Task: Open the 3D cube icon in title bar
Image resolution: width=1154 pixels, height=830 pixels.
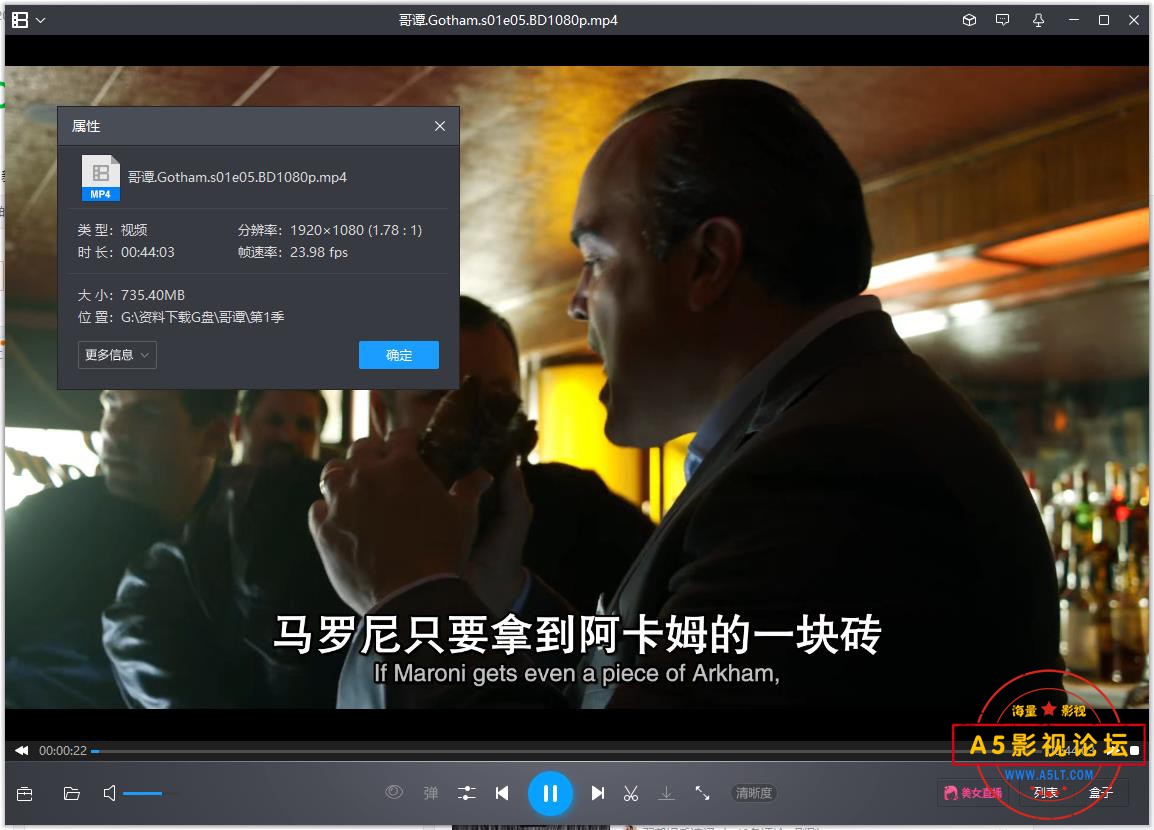Action: (969, 20)
